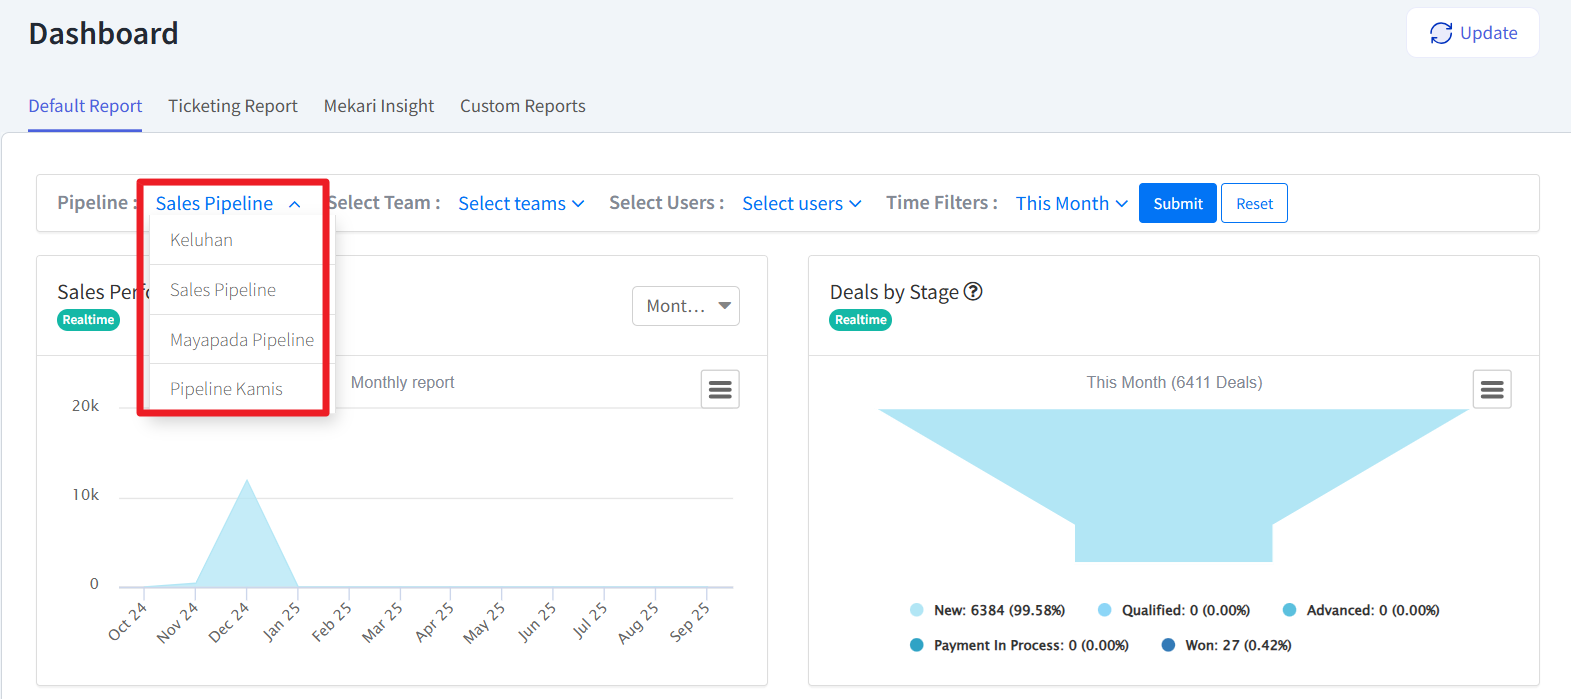
Task: Expand the Select users dropdown
Action: (x=801, y=203)
